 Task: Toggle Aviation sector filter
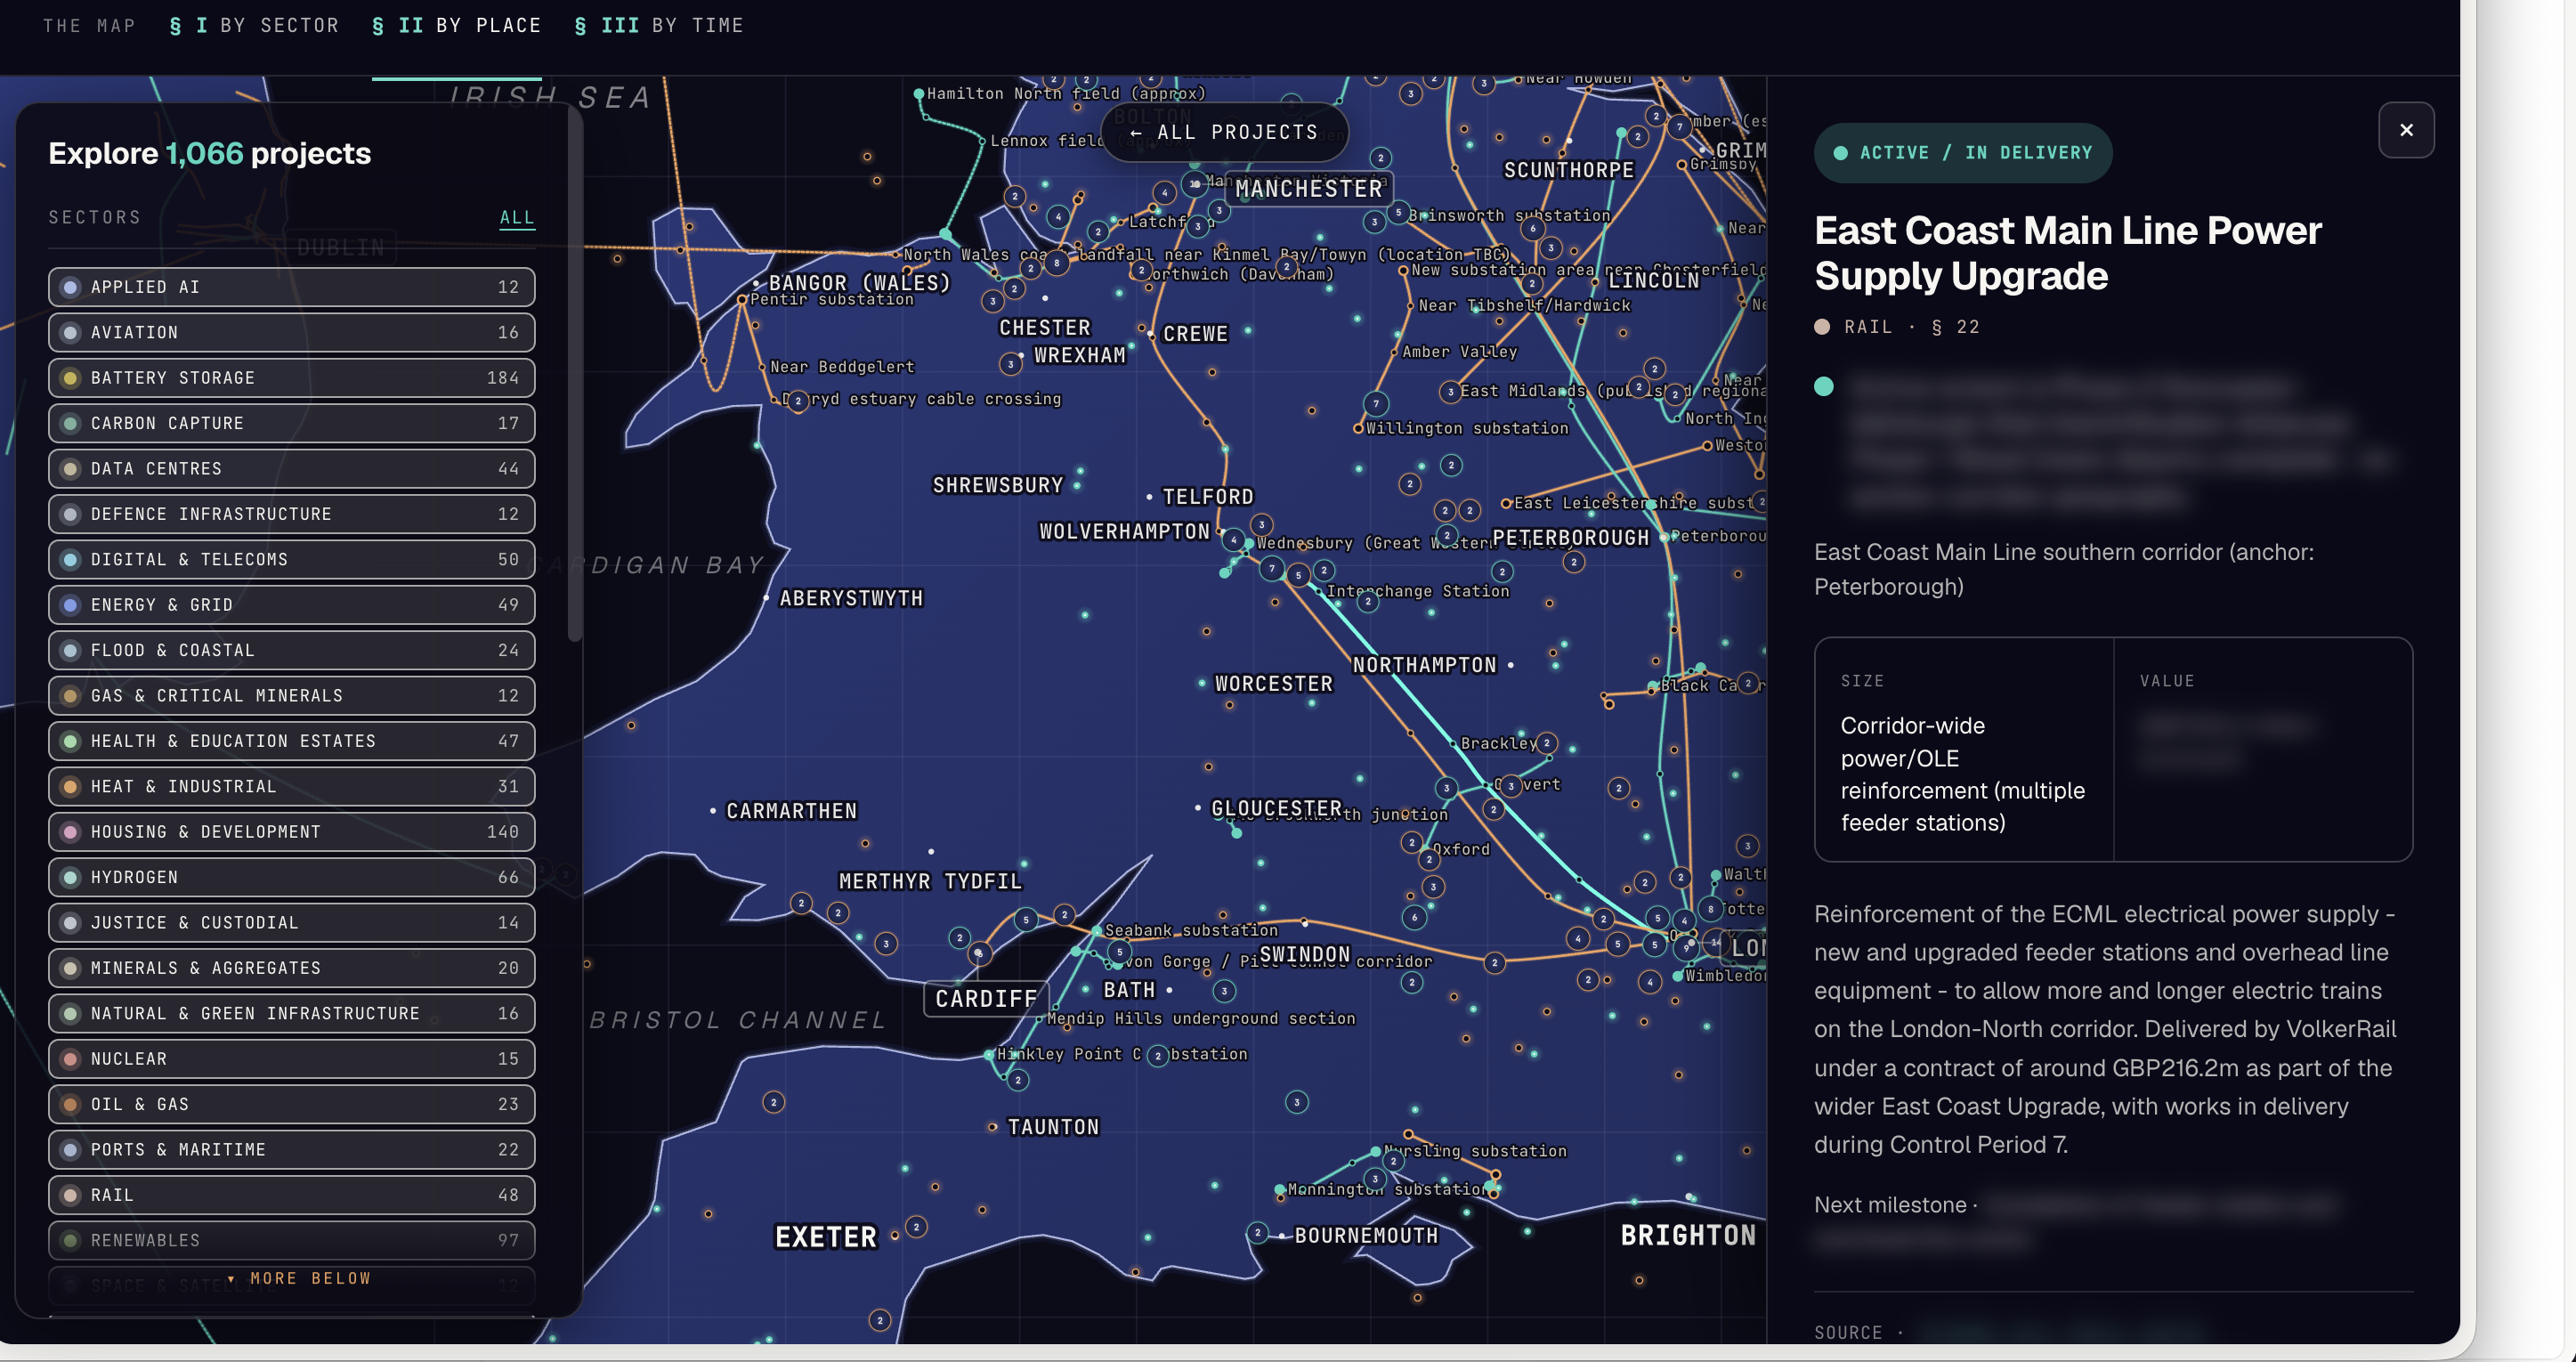[x=291, y=332]
